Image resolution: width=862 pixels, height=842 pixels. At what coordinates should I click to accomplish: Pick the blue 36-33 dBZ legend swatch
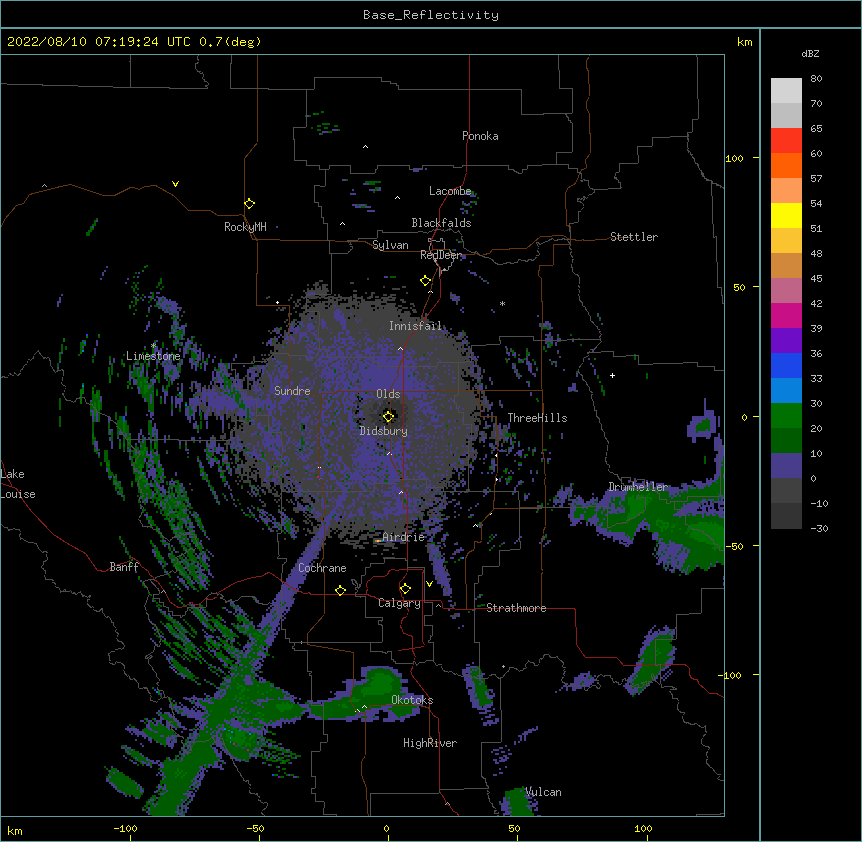[786, 365]
